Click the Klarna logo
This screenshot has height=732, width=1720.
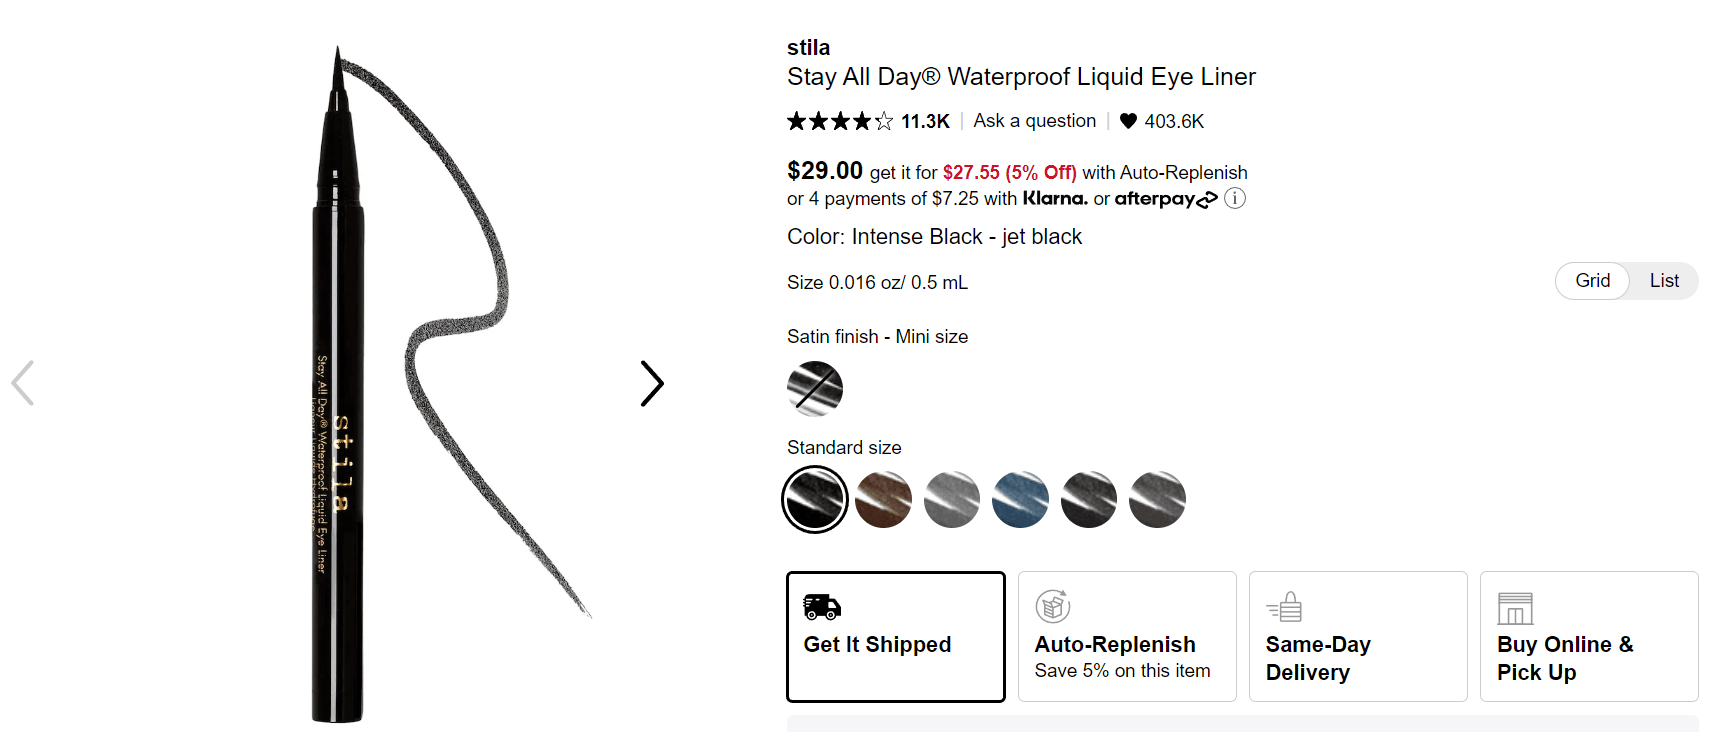click(1055, 198)
